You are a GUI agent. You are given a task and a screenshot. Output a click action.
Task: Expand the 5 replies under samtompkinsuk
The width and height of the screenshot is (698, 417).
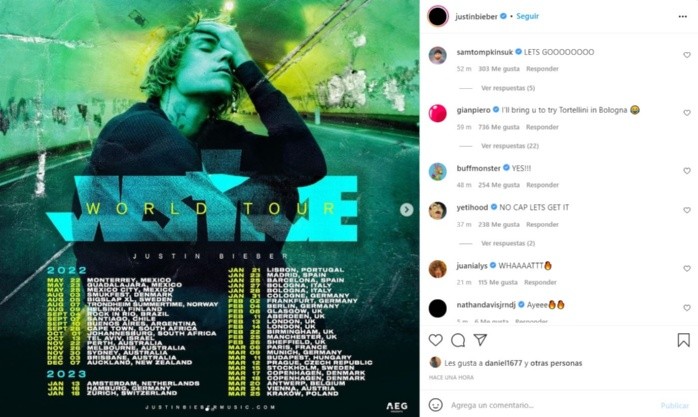(x=508, y=88)
